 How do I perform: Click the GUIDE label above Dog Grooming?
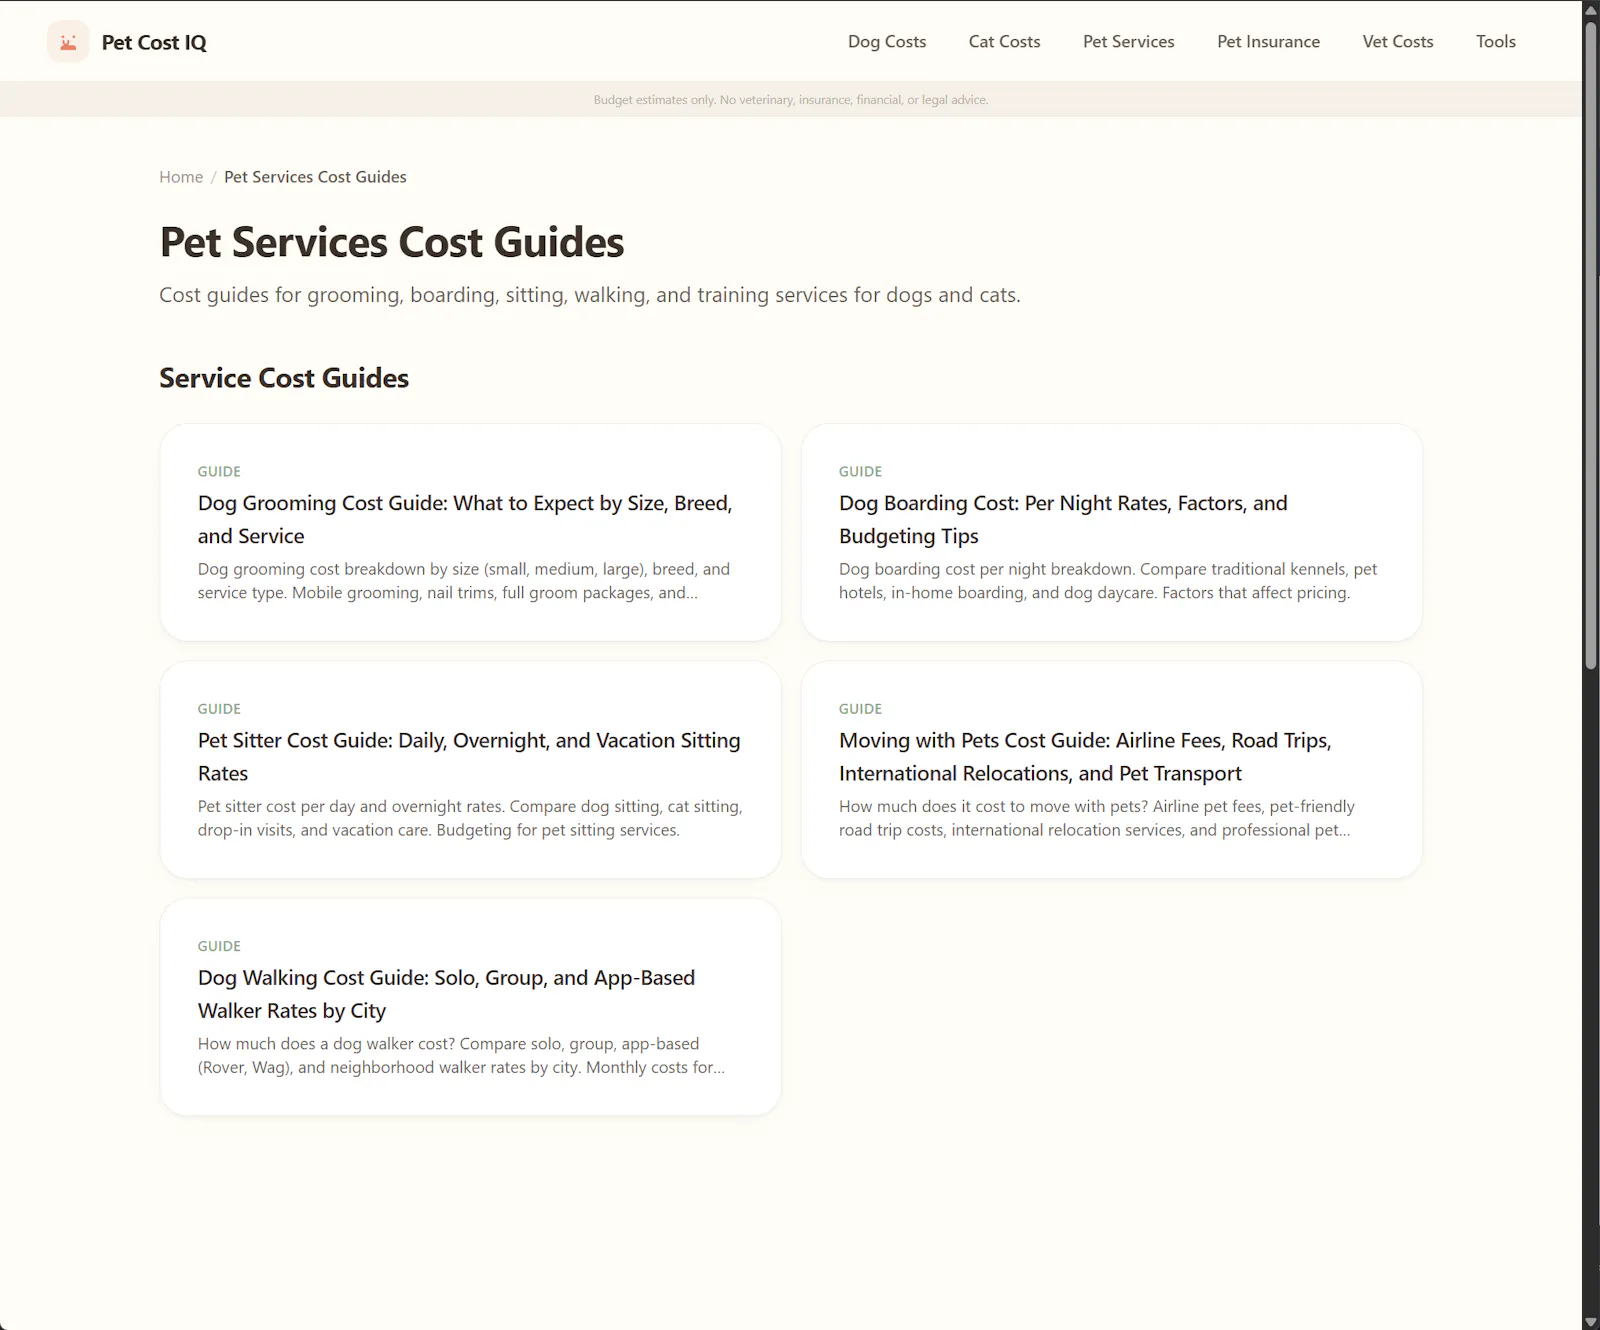(219, 471)
